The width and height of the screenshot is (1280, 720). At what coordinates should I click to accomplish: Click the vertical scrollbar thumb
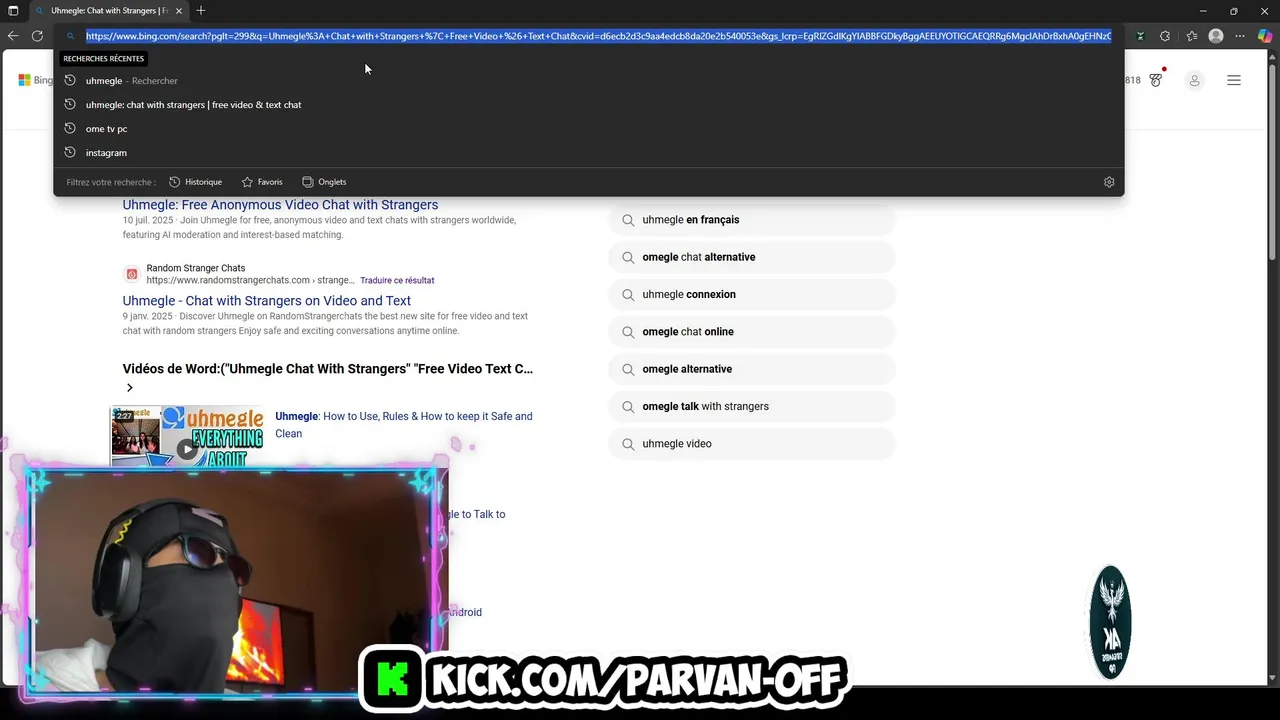point(1273,160)
